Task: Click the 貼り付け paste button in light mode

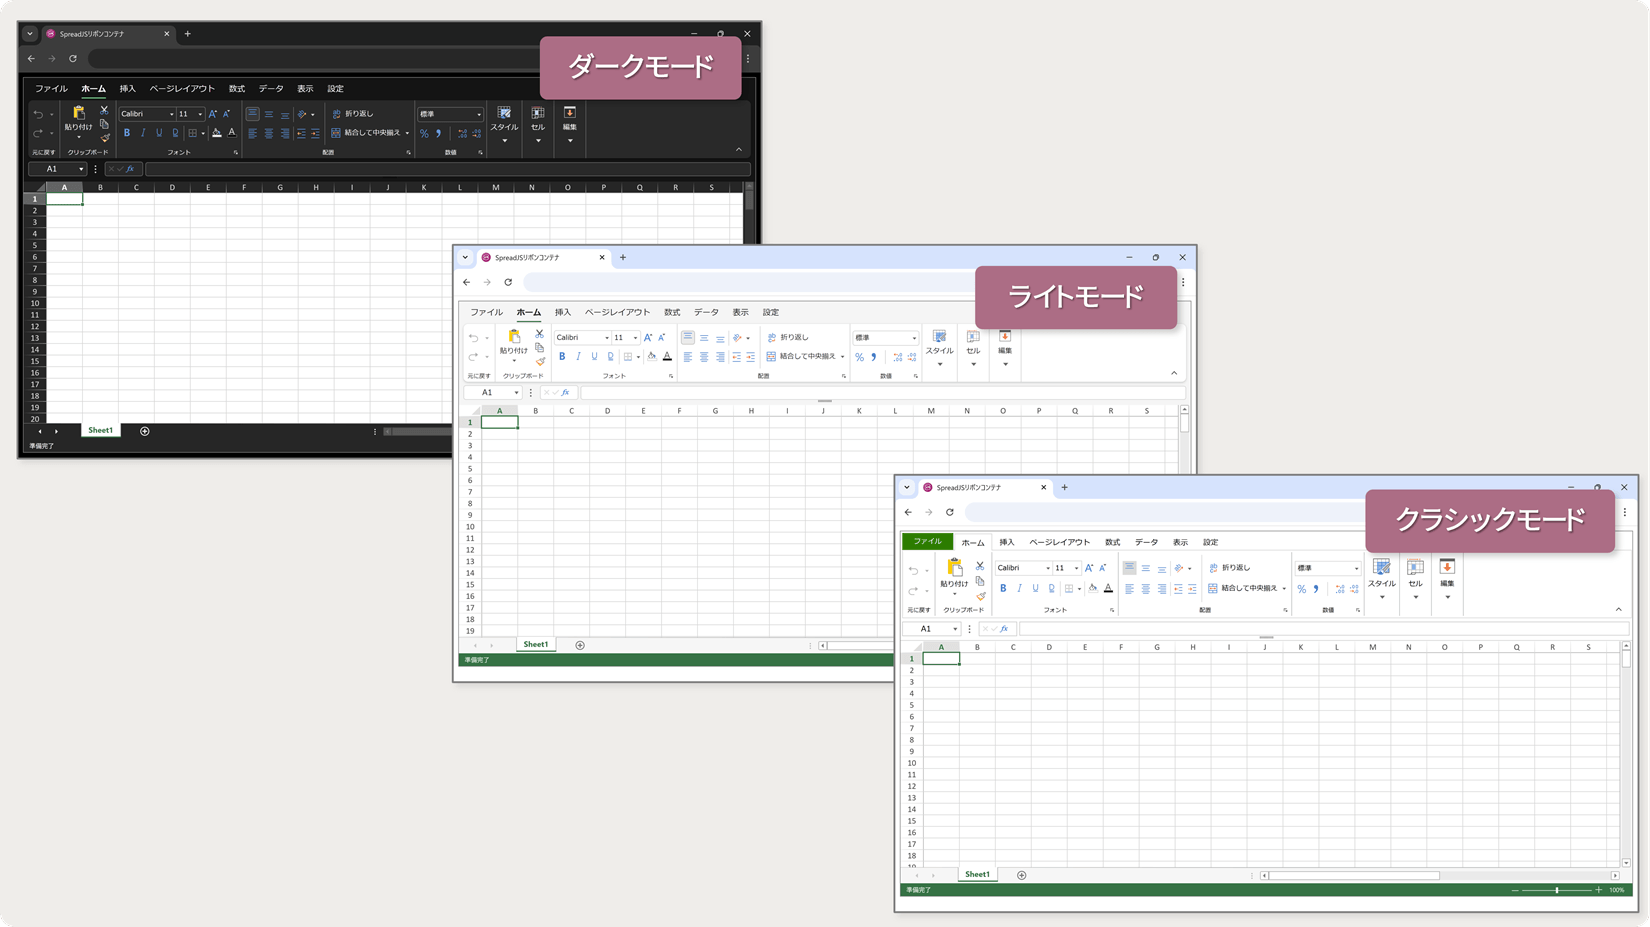Action: 513,346
